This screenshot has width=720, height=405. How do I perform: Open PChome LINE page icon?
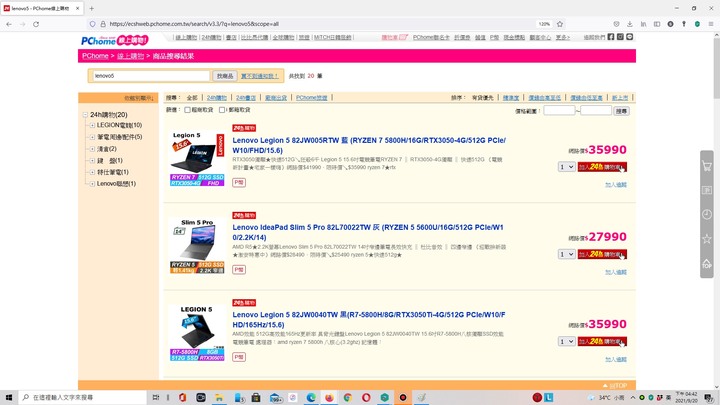(630, 37)
